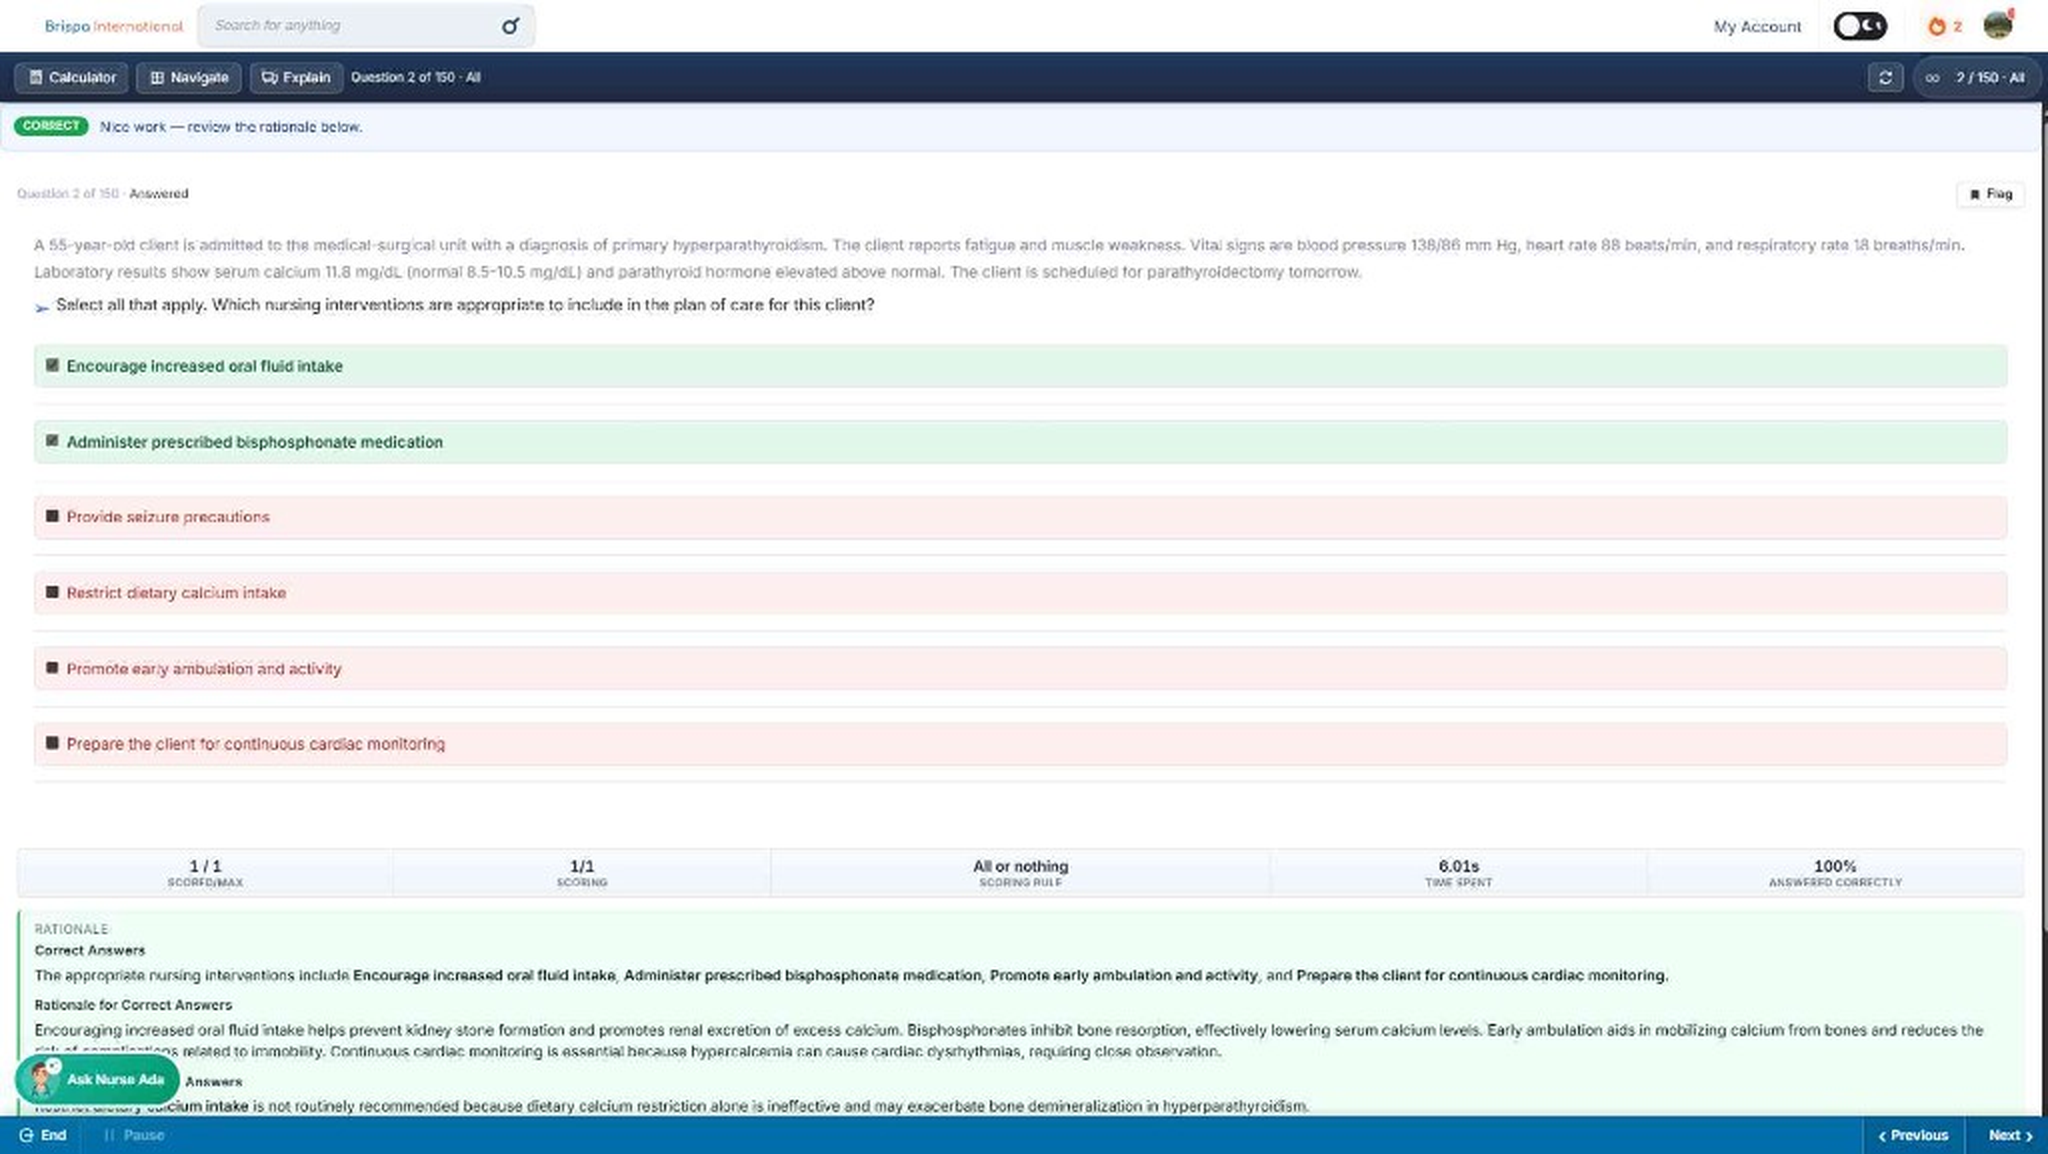Click Question 2 of 150 · All label
This screenshot has width=2048, height=1154.
415,77
